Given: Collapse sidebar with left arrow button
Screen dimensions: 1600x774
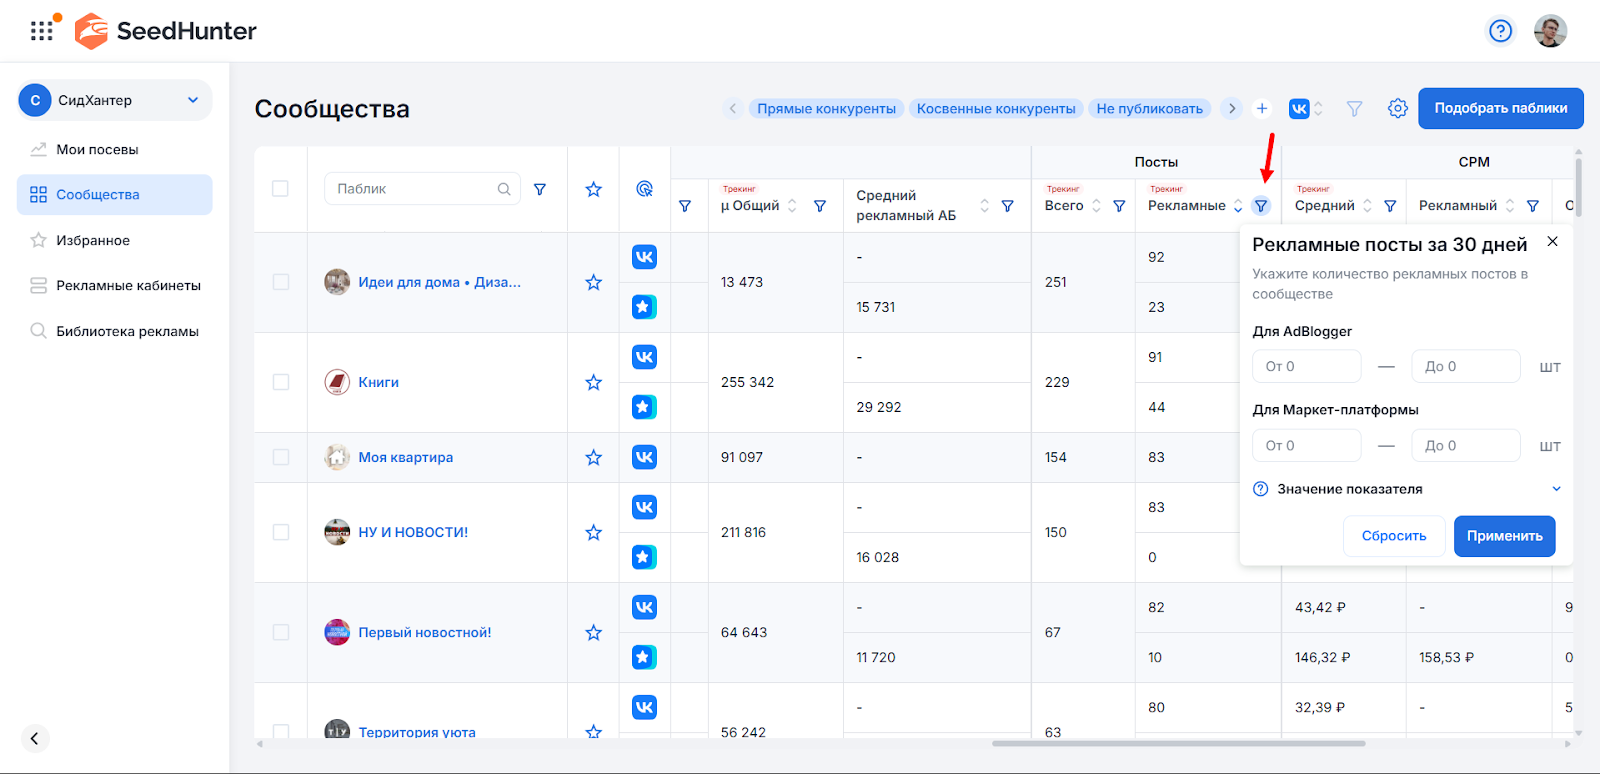Looking at the screenshot, I should click(x=35, y=738).
